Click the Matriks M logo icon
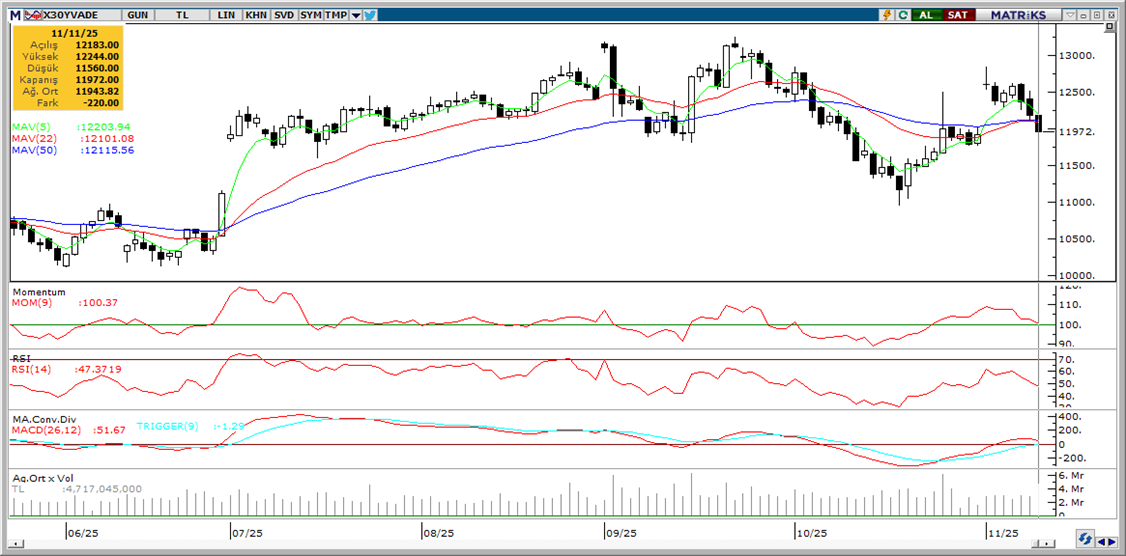Image resolution: width=1126 pixels, height=556 pixels. coord(15,15)
